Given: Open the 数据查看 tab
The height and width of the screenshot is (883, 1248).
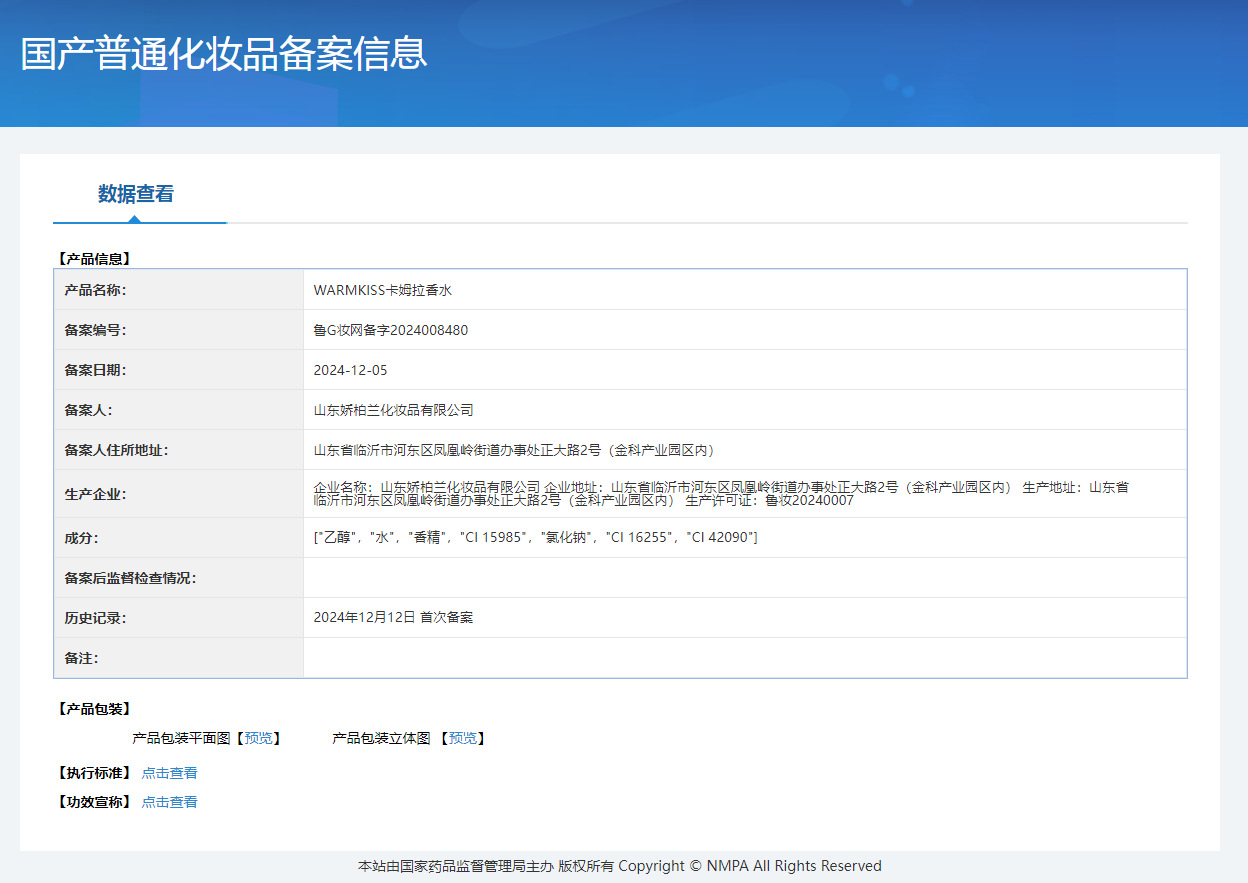Looking at the screenshot, I should [x=136, y=194].
